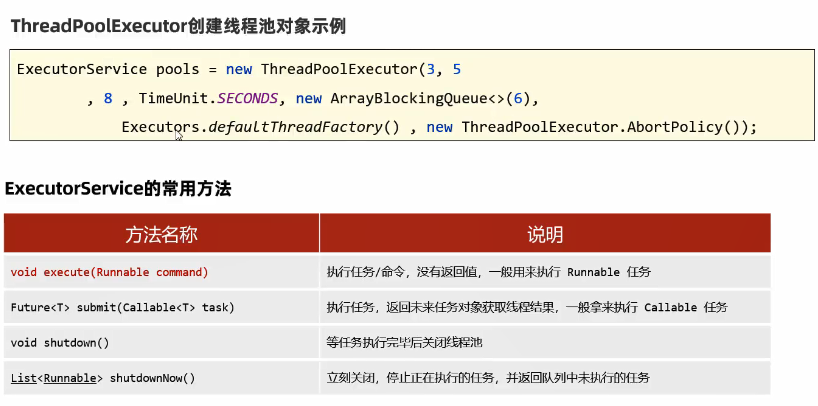Click the List<Runnable> shutdownNow() cell
Screen dimensions: 818x406
[161, 377]
